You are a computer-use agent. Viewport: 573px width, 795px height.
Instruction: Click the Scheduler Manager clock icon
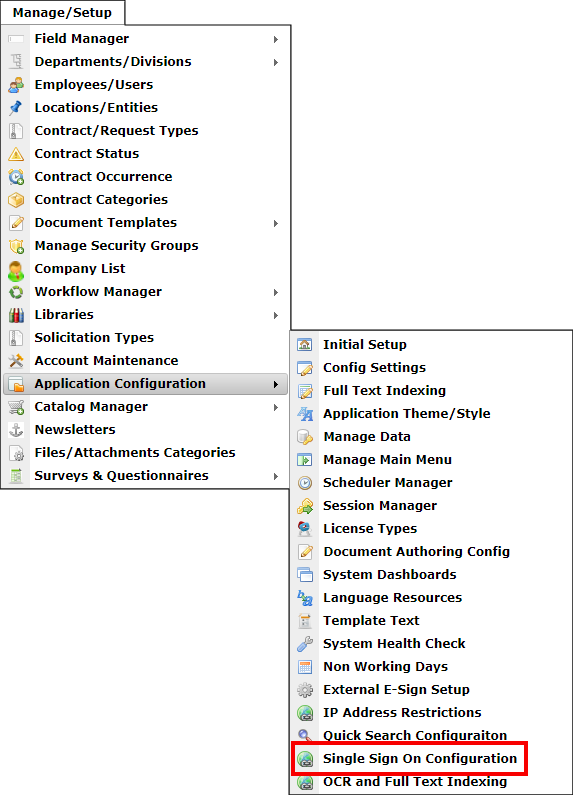coord(305,483)
